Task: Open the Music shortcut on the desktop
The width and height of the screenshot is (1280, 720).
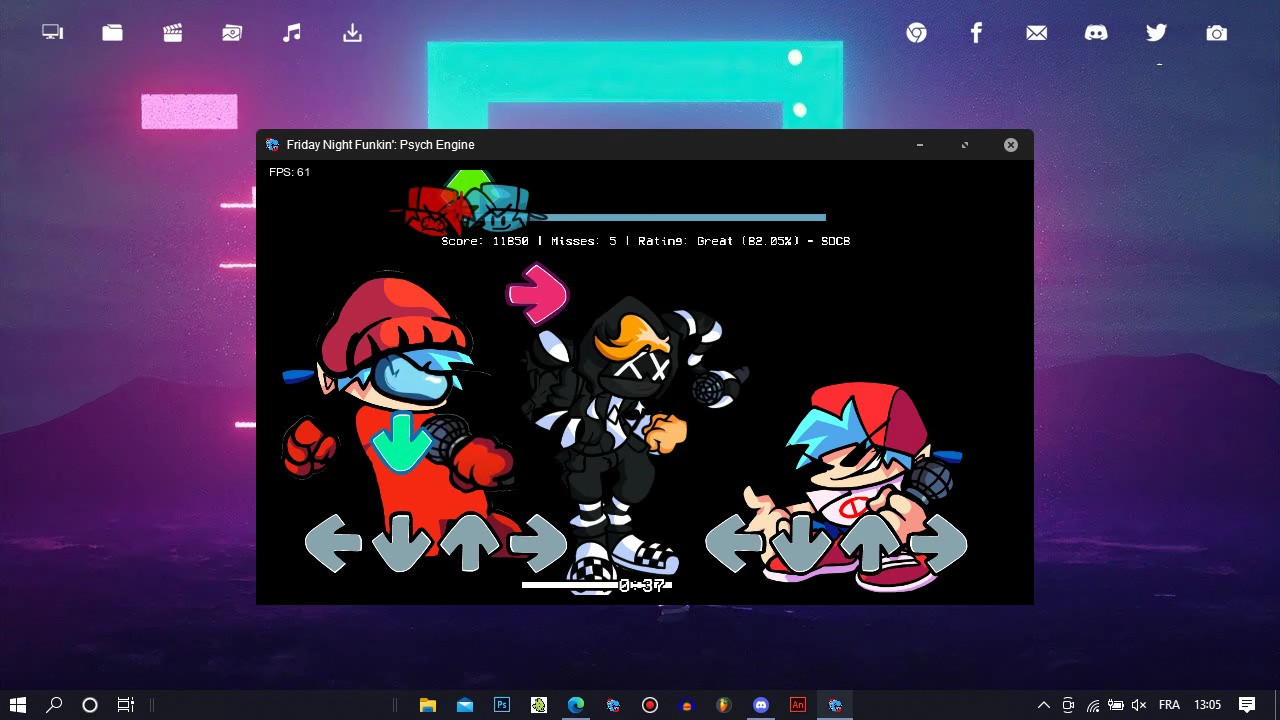Action: click(x=292, y=32)
